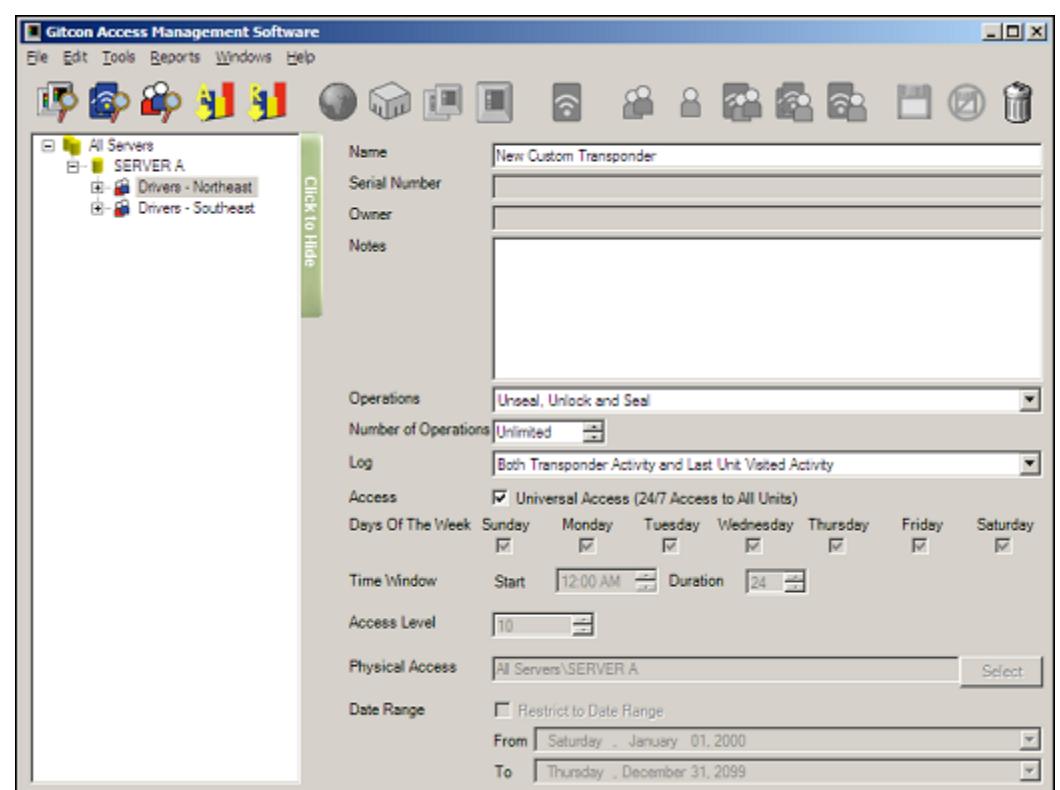Screen dimensions: 1060x790
Task: Expand the Drivers - Northeast node
Action: tap(97, 187)
